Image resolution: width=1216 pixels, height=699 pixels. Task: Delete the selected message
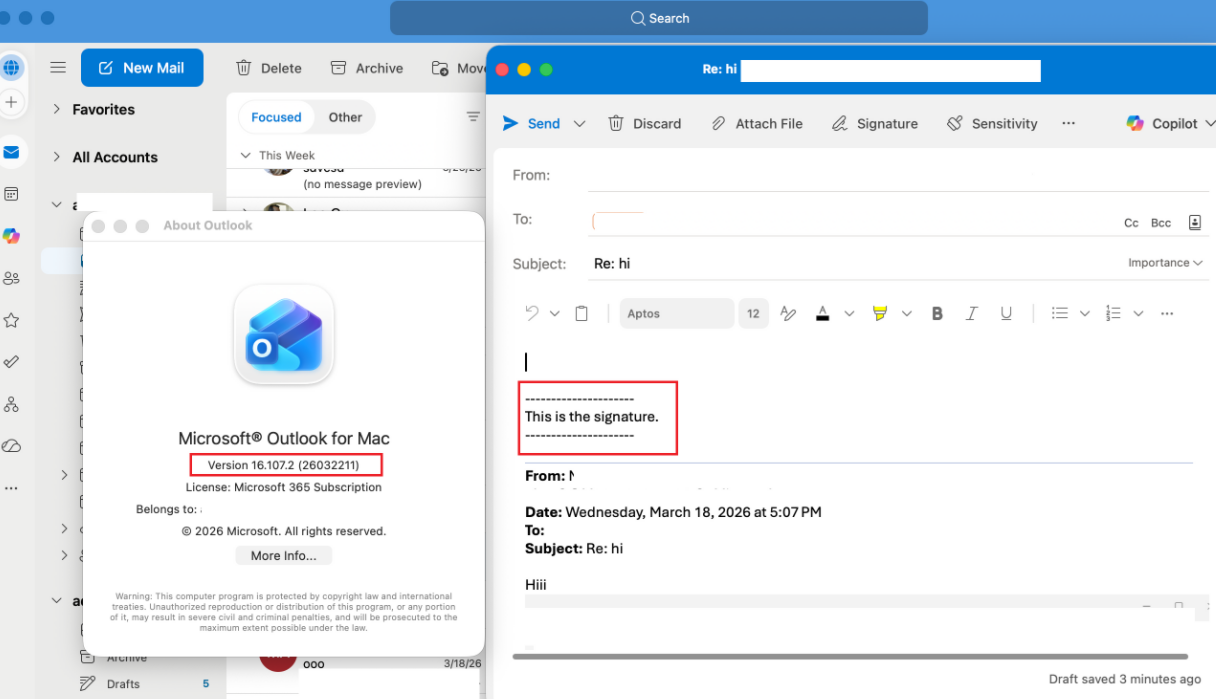[x=269, y=68]
